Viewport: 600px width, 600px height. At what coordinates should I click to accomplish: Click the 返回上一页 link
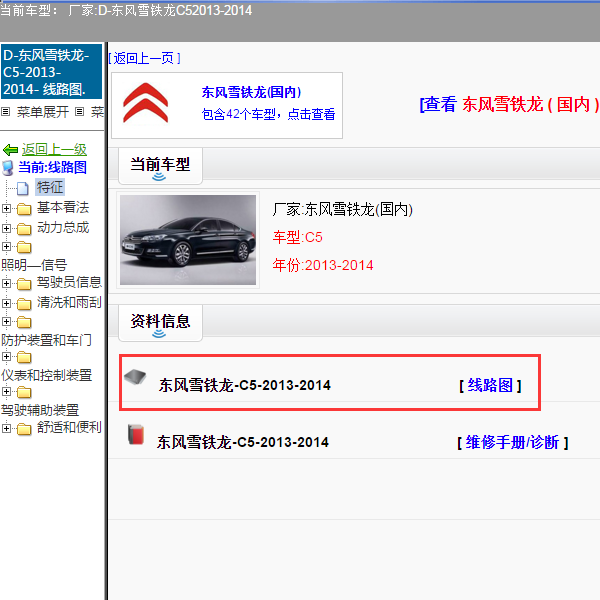pyautogui.click(x=144, y=58)
